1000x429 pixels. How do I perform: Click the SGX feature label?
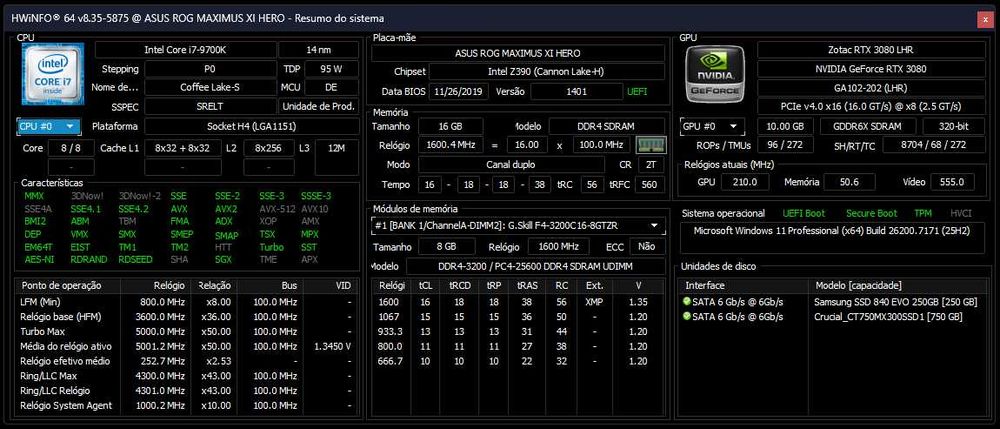pos(223,259)
